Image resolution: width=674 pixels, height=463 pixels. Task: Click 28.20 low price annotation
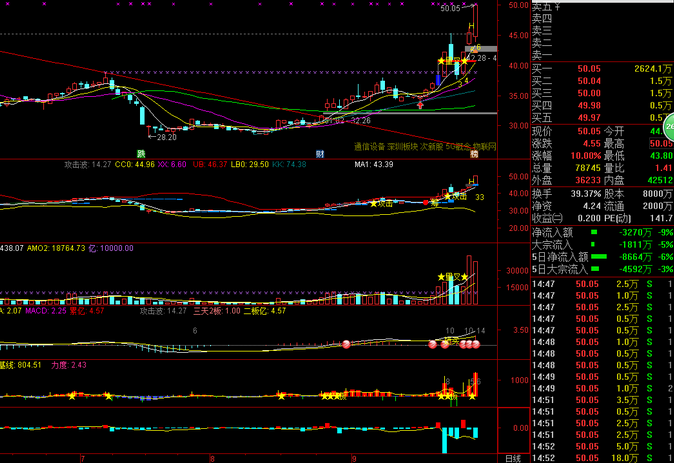tap(167, 138)
